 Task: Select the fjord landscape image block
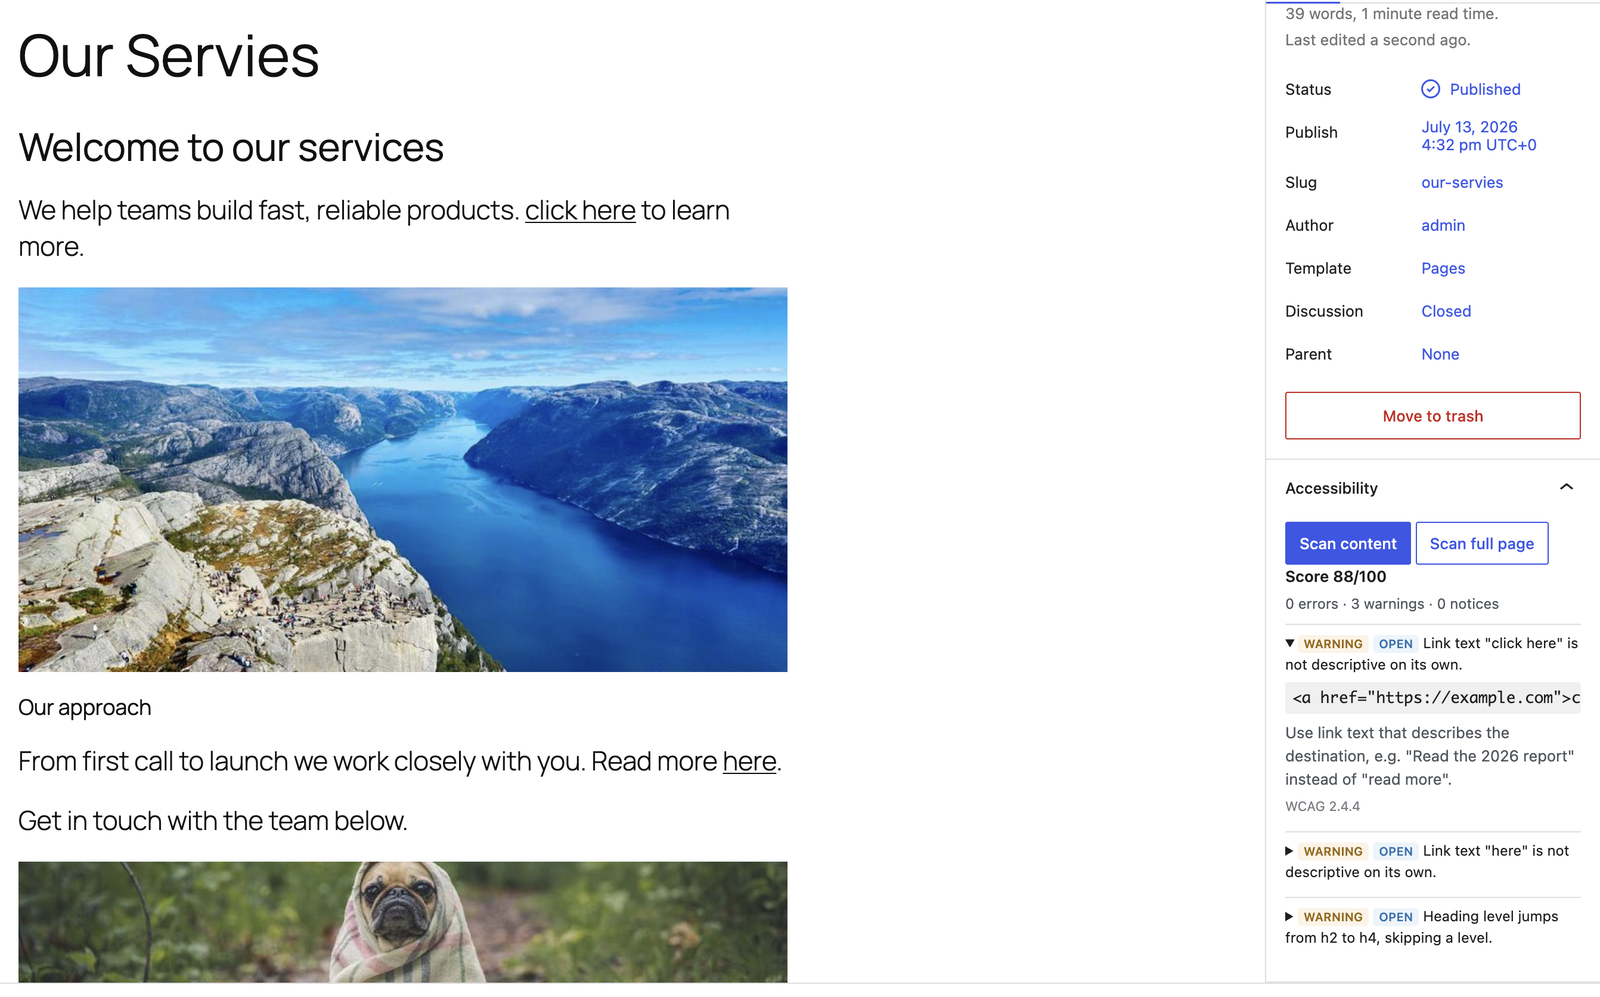[402, 479]
